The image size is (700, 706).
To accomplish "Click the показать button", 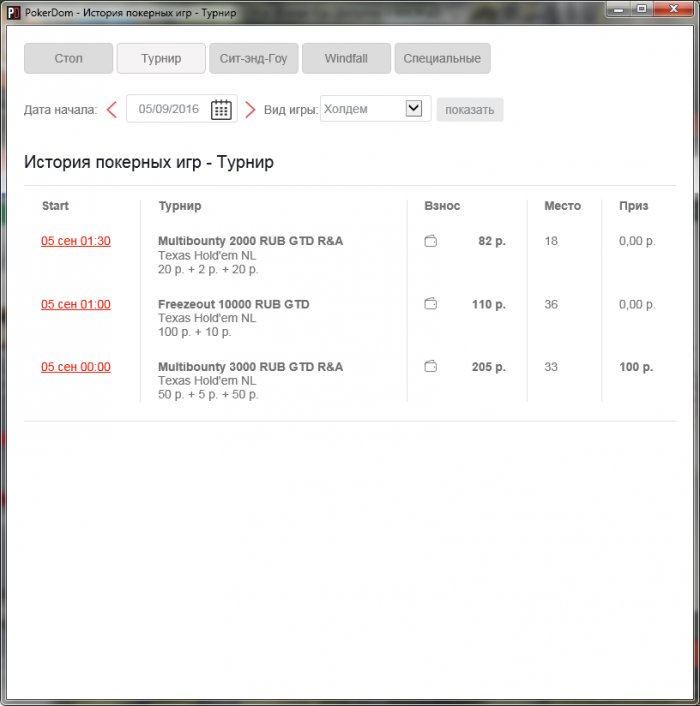I will tap(470, 110).
